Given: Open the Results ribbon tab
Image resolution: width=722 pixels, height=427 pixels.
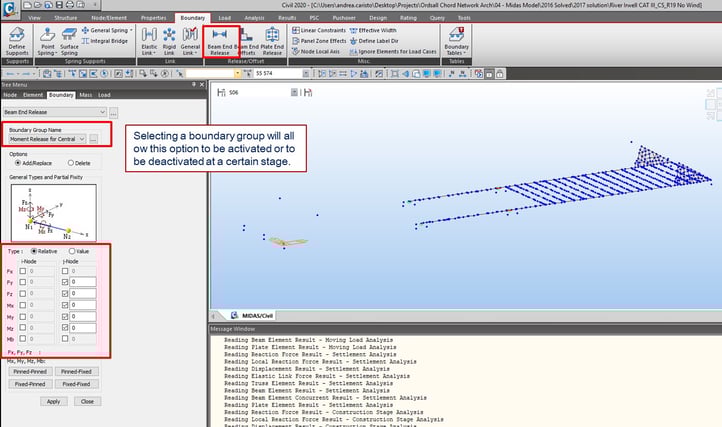Looking at the screenshot, I should point(287,18).
